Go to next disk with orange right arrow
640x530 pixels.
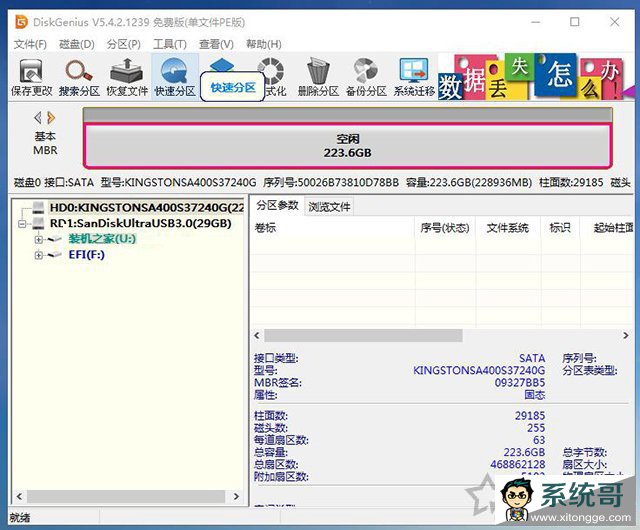pyautogui.click(x=51, y=118)
